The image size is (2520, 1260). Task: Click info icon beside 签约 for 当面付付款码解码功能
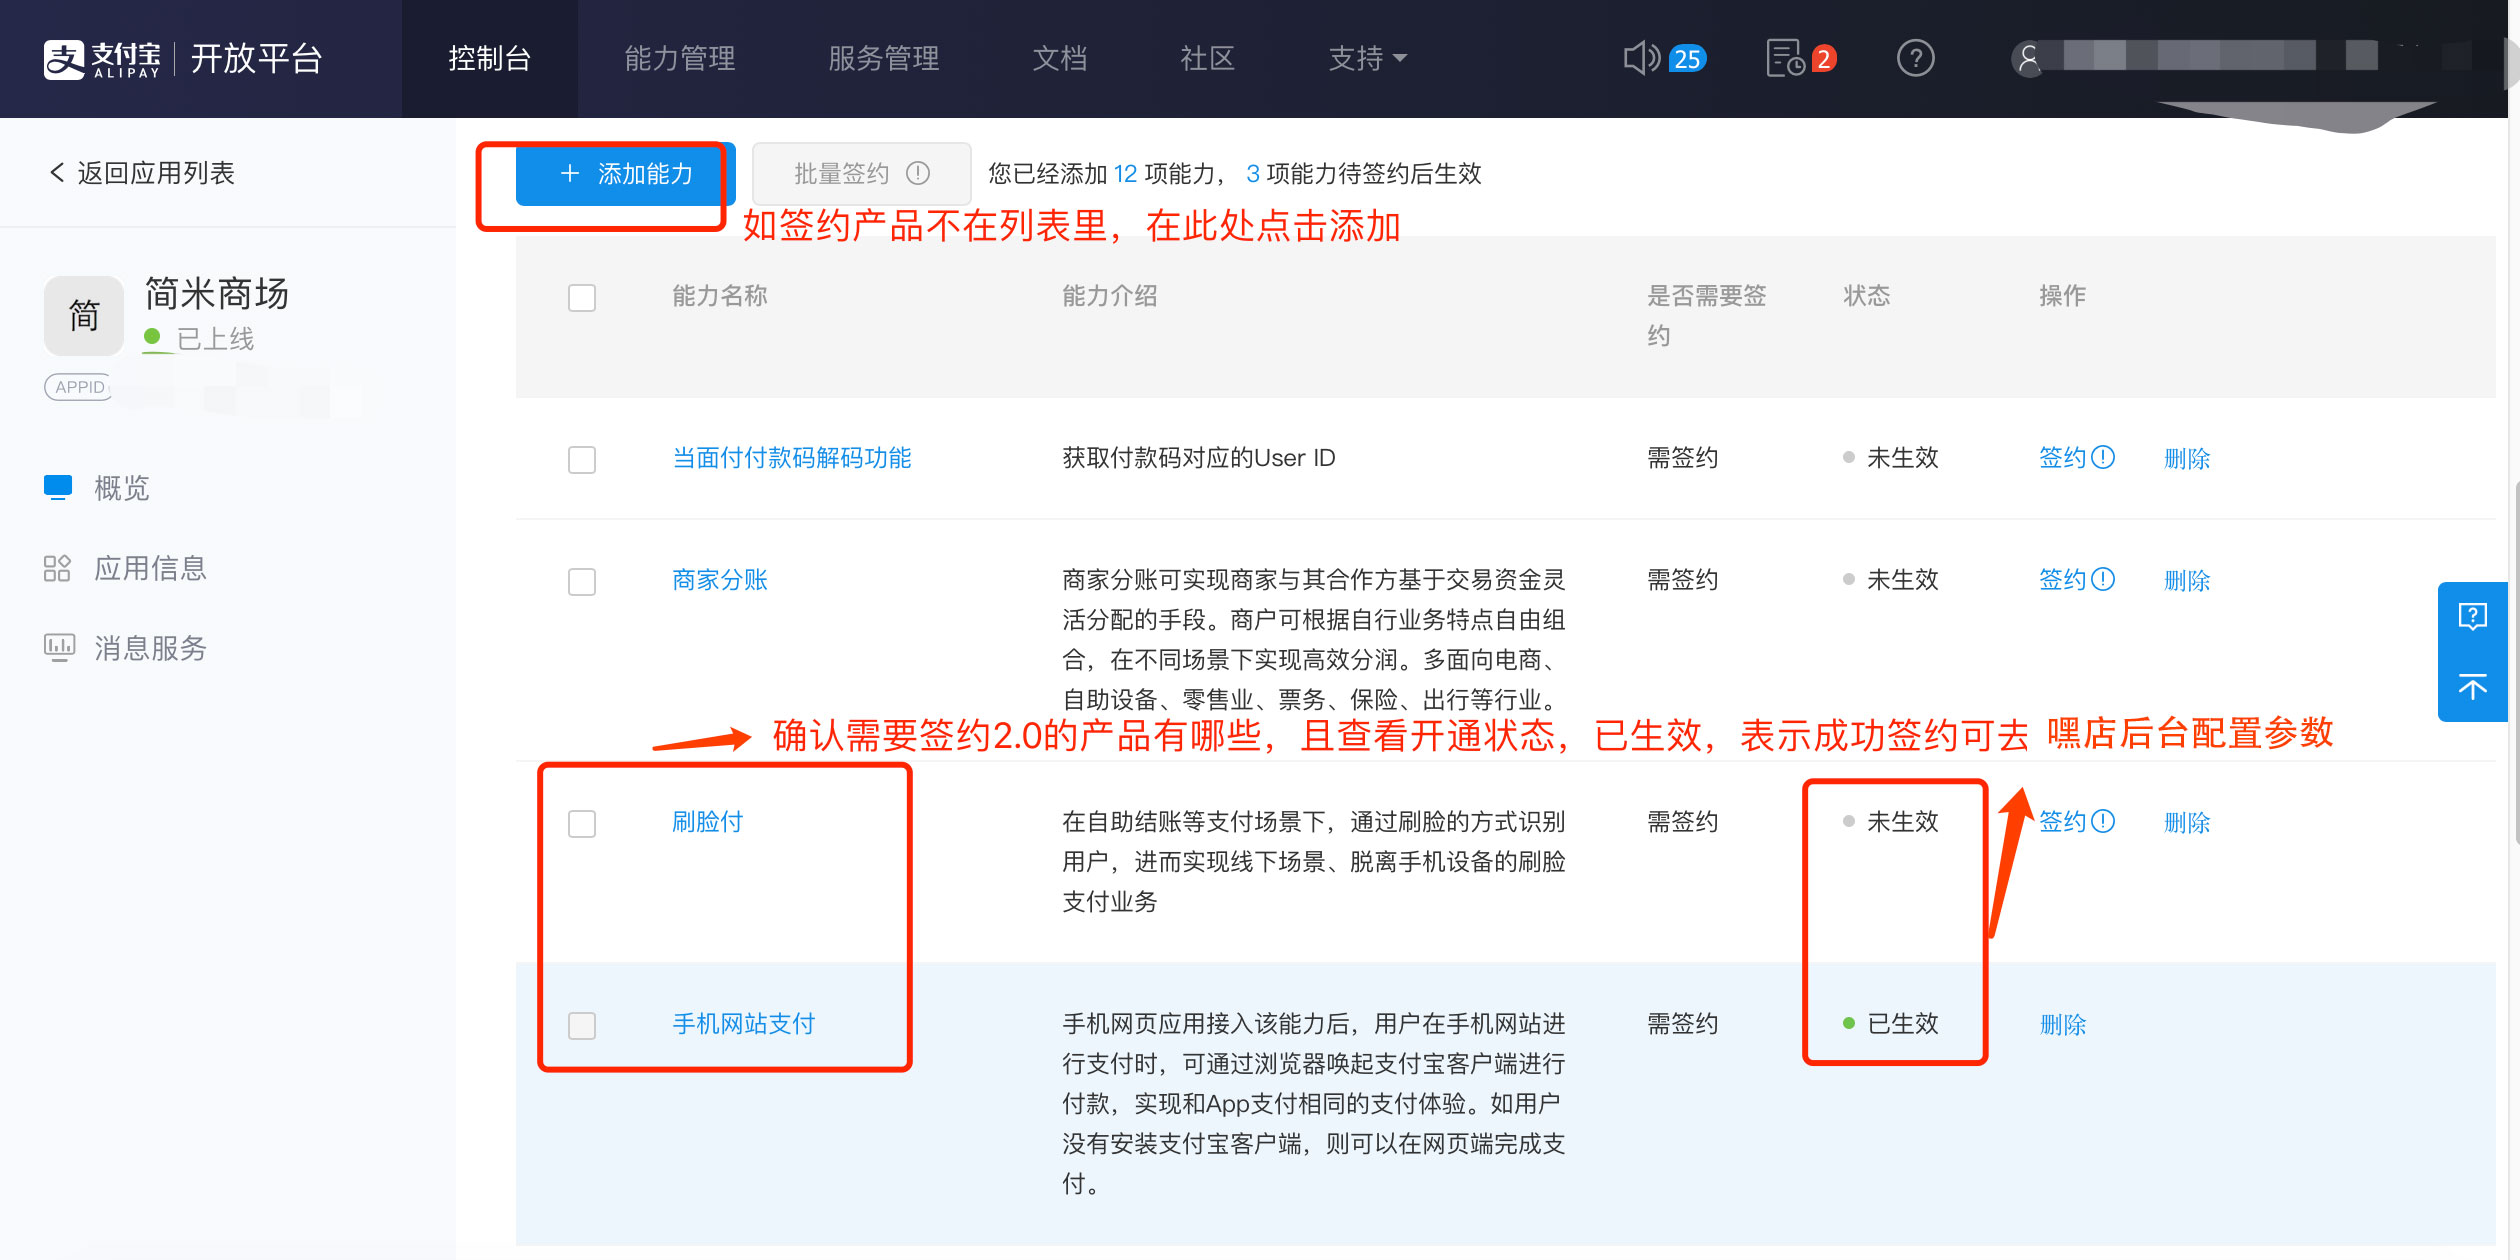(x=2103, y=457)
